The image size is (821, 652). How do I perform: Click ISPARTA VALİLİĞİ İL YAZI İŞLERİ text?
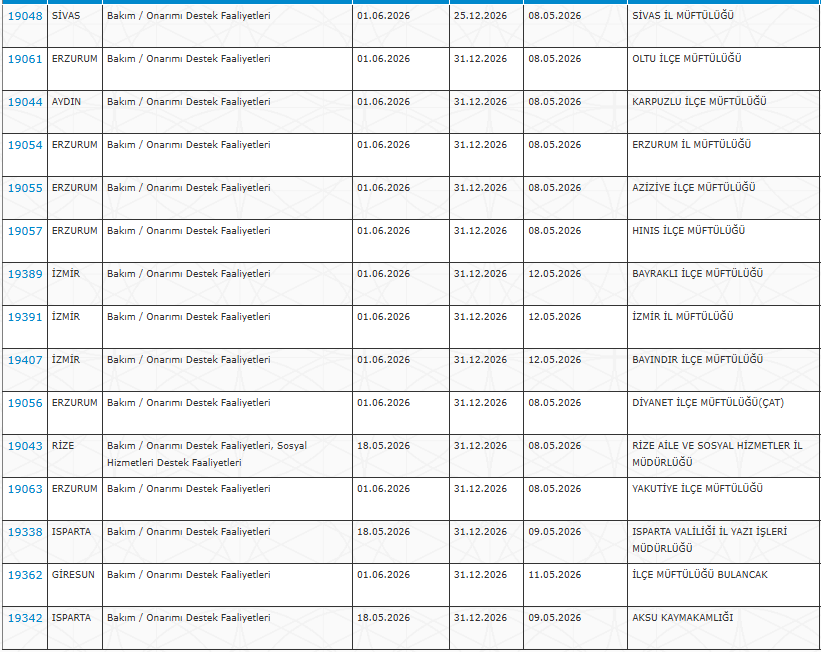tap(709, 532)
